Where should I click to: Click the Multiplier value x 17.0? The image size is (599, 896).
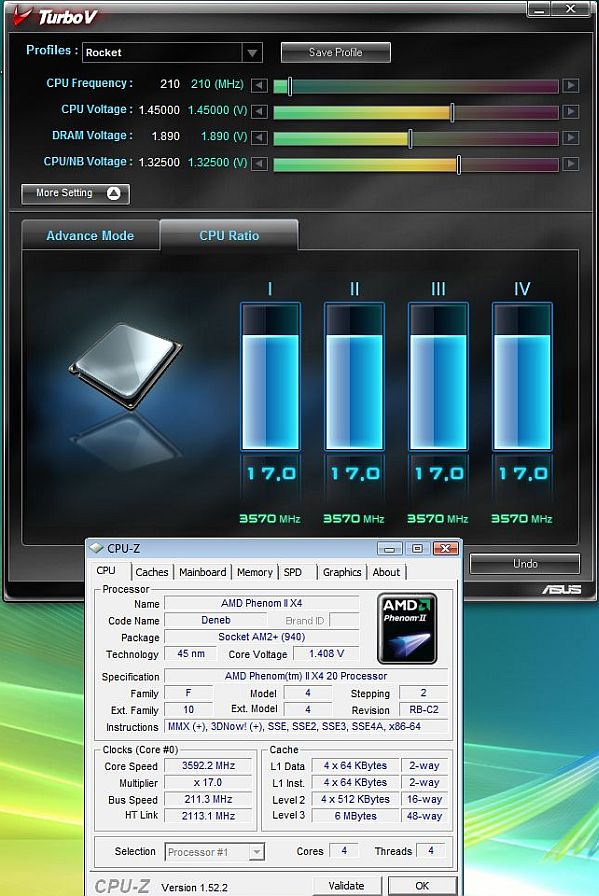point(209,782)
